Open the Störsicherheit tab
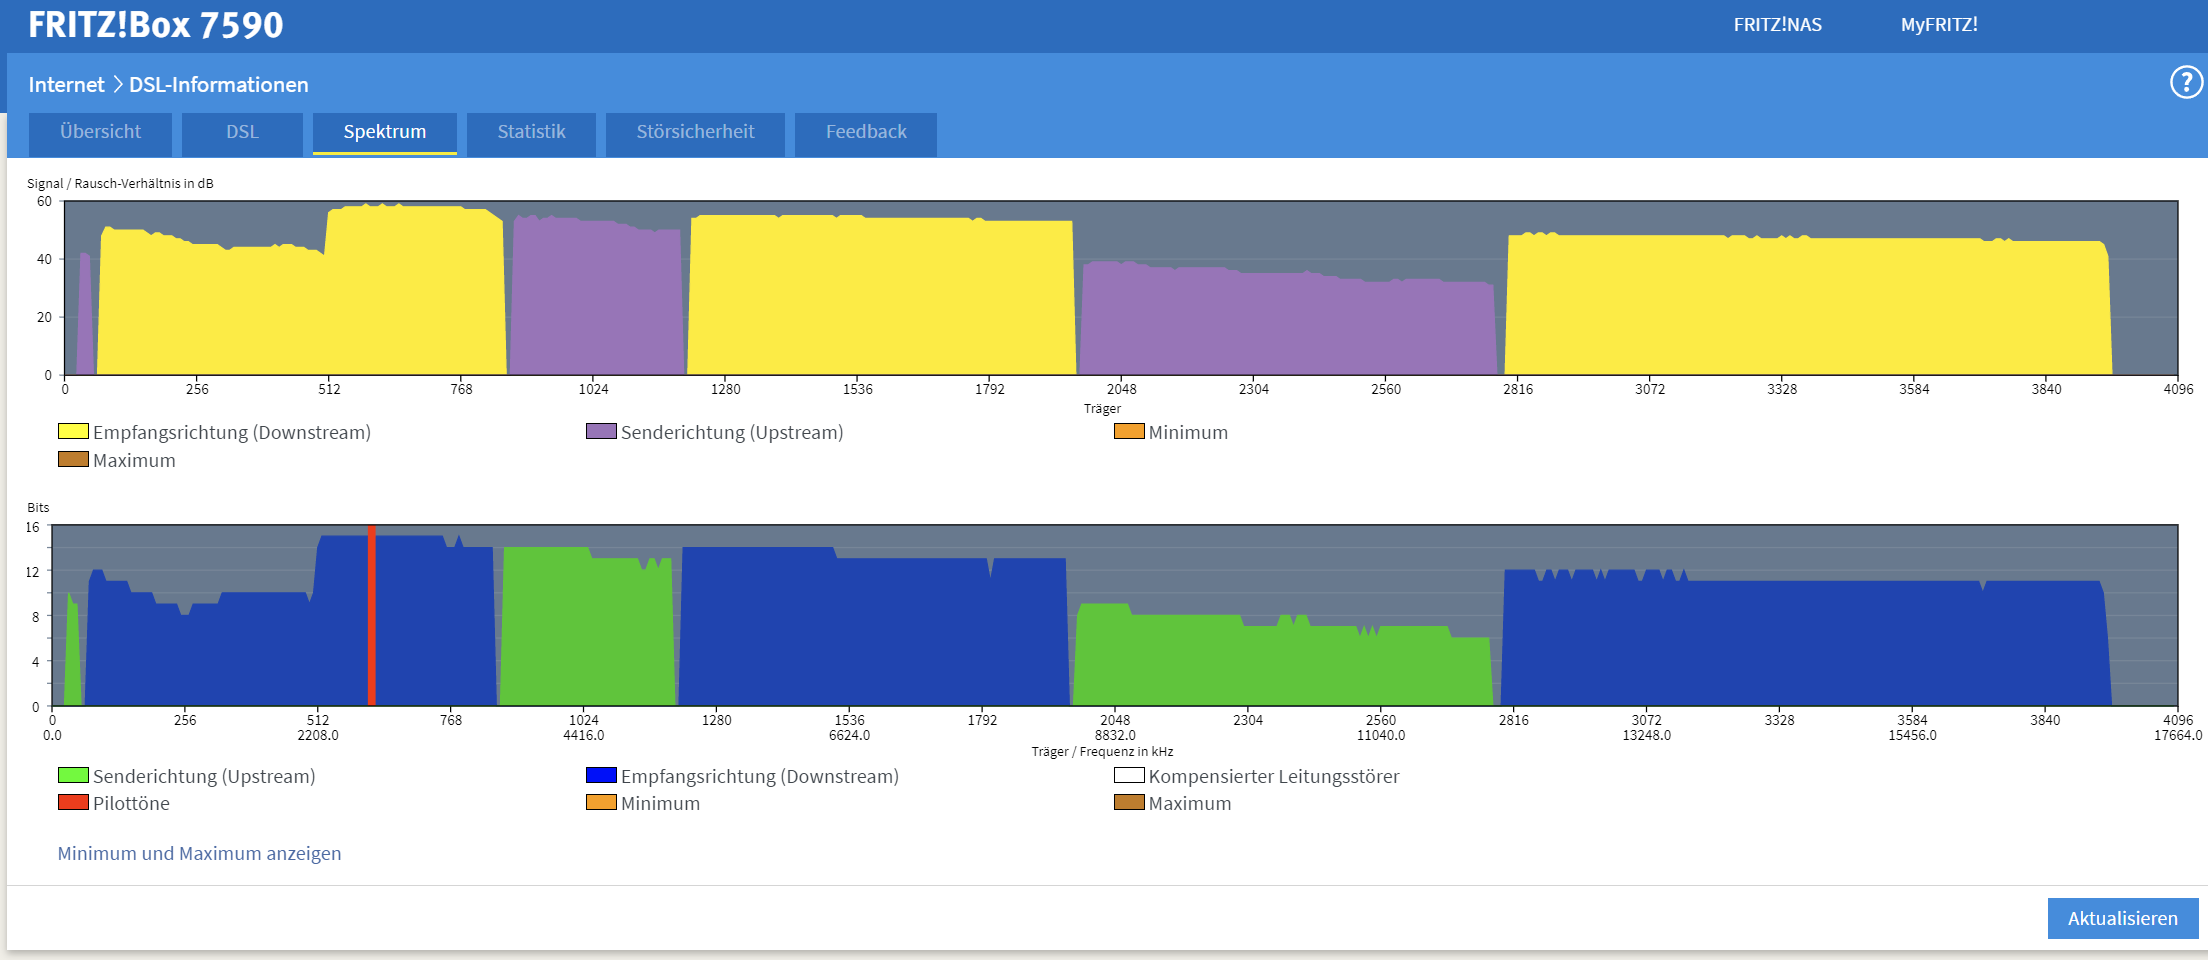 tap(695, 133)
